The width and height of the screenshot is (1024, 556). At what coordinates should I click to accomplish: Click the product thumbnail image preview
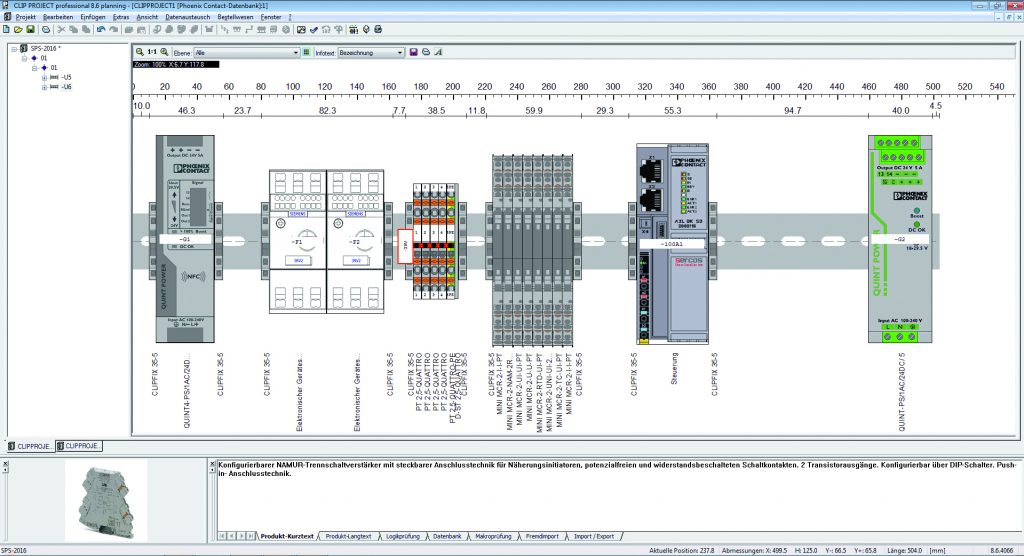point(105,500)
